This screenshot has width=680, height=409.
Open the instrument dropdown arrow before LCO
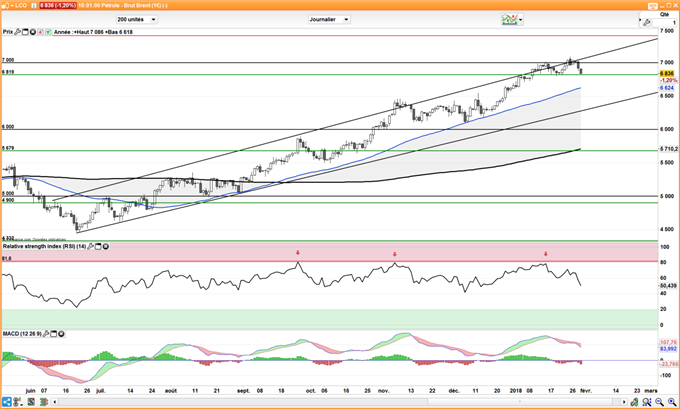[x=12, y=6]
